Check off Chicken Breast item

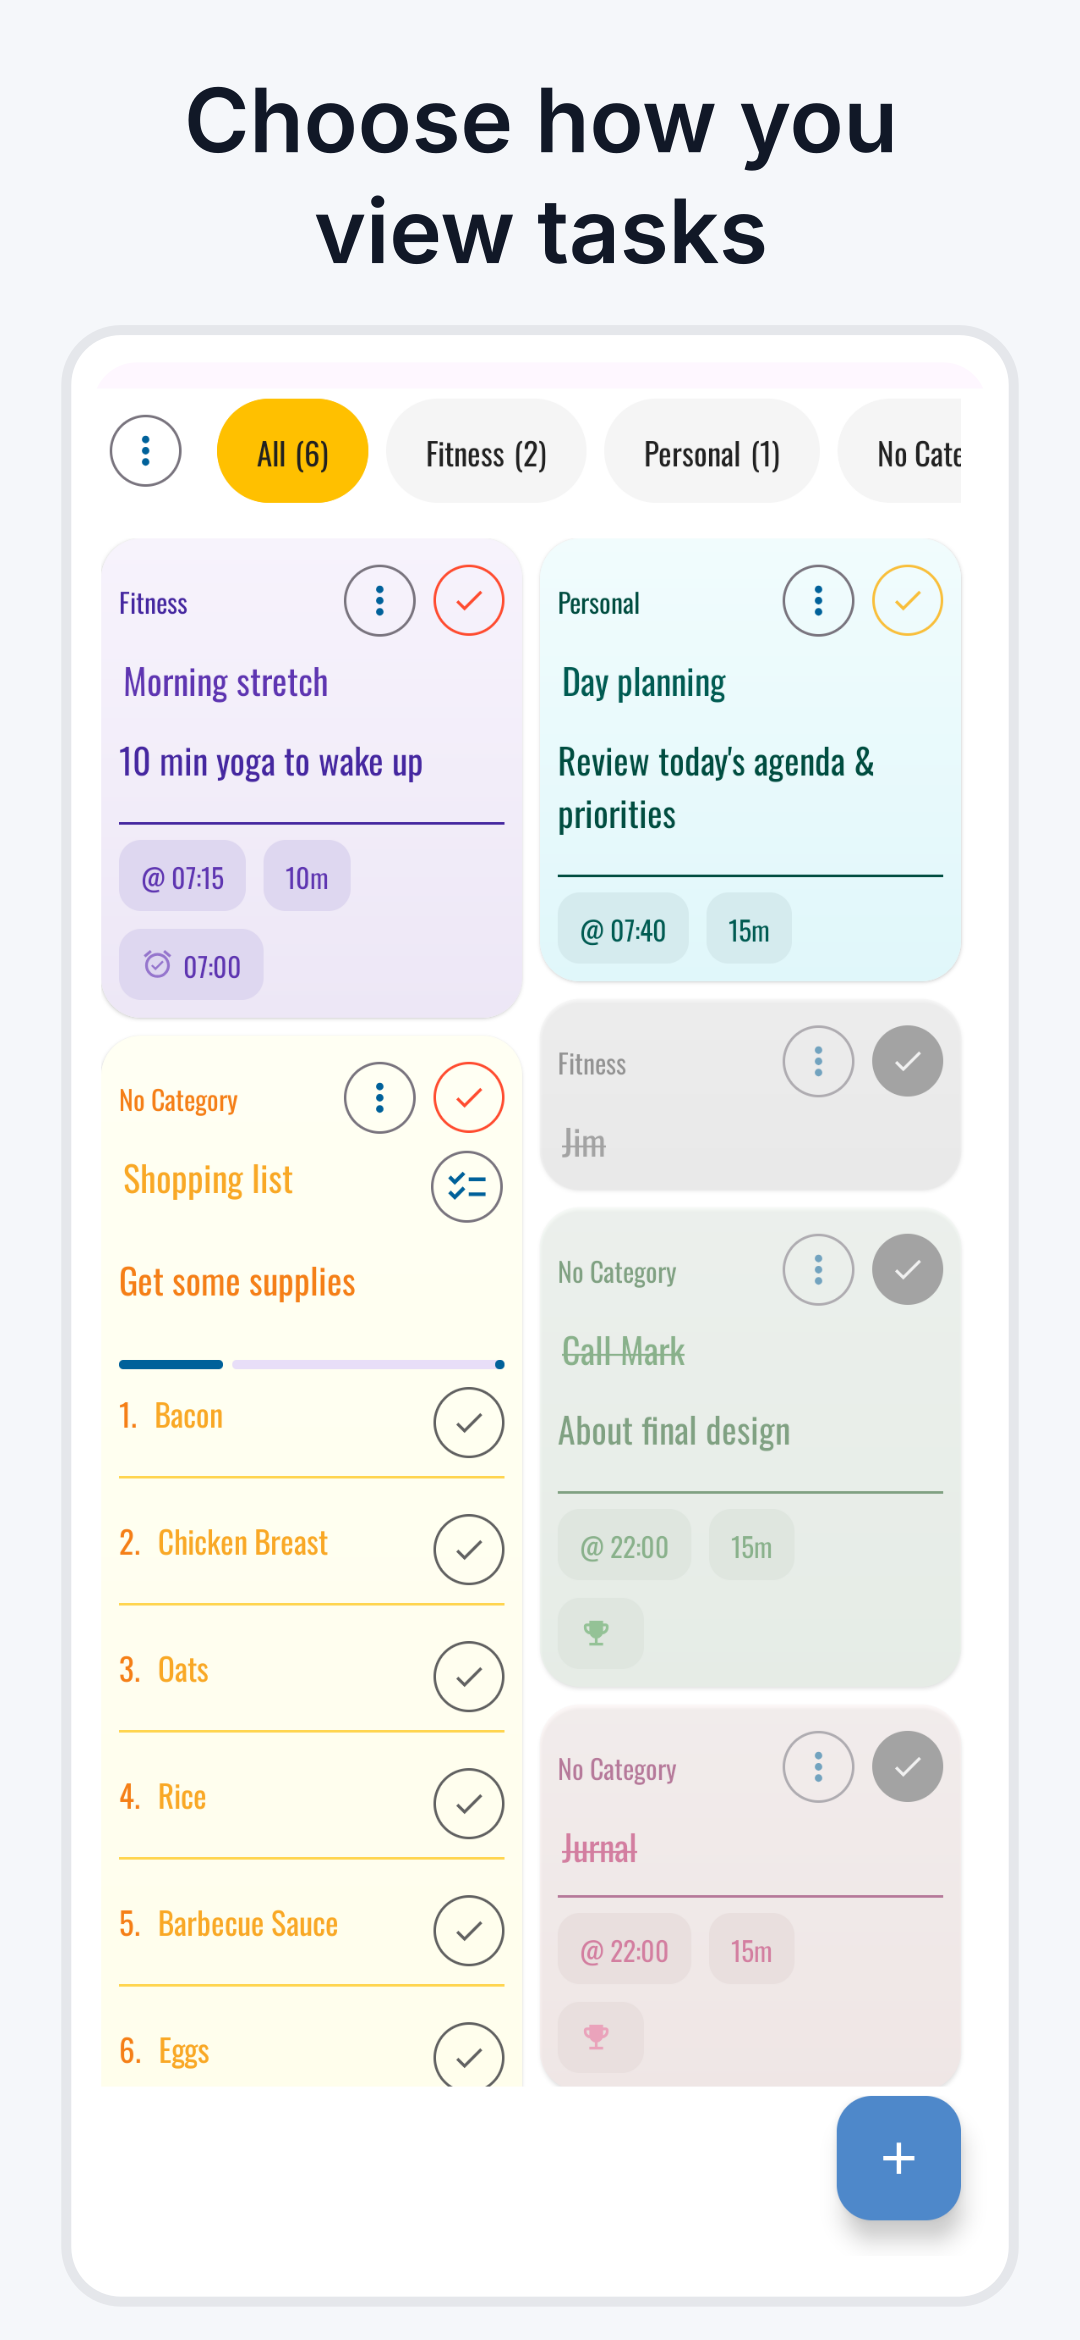(468, 1549)
